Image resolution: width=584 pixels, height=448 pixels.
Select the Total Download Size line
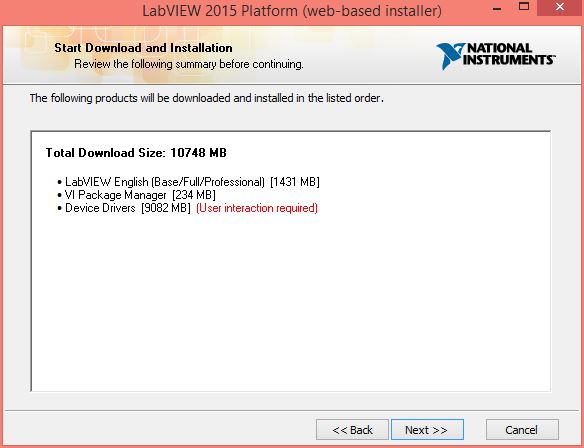[x=136, y=153]
